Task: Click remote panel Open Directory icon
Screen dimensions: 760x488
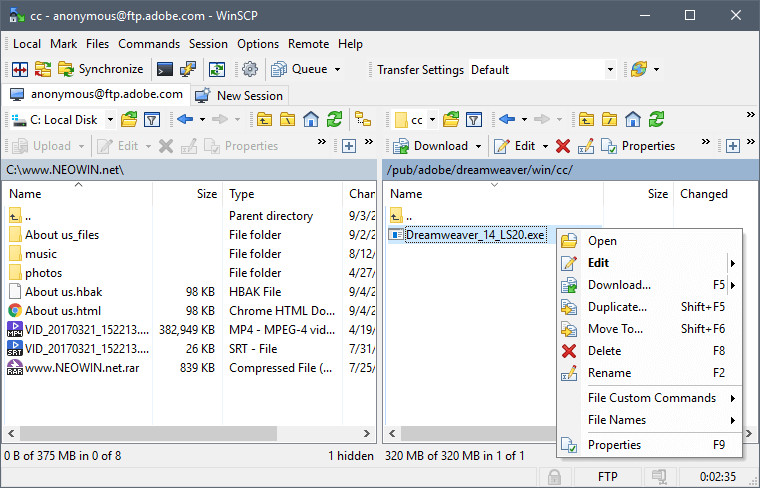Action: coord(451,119)
